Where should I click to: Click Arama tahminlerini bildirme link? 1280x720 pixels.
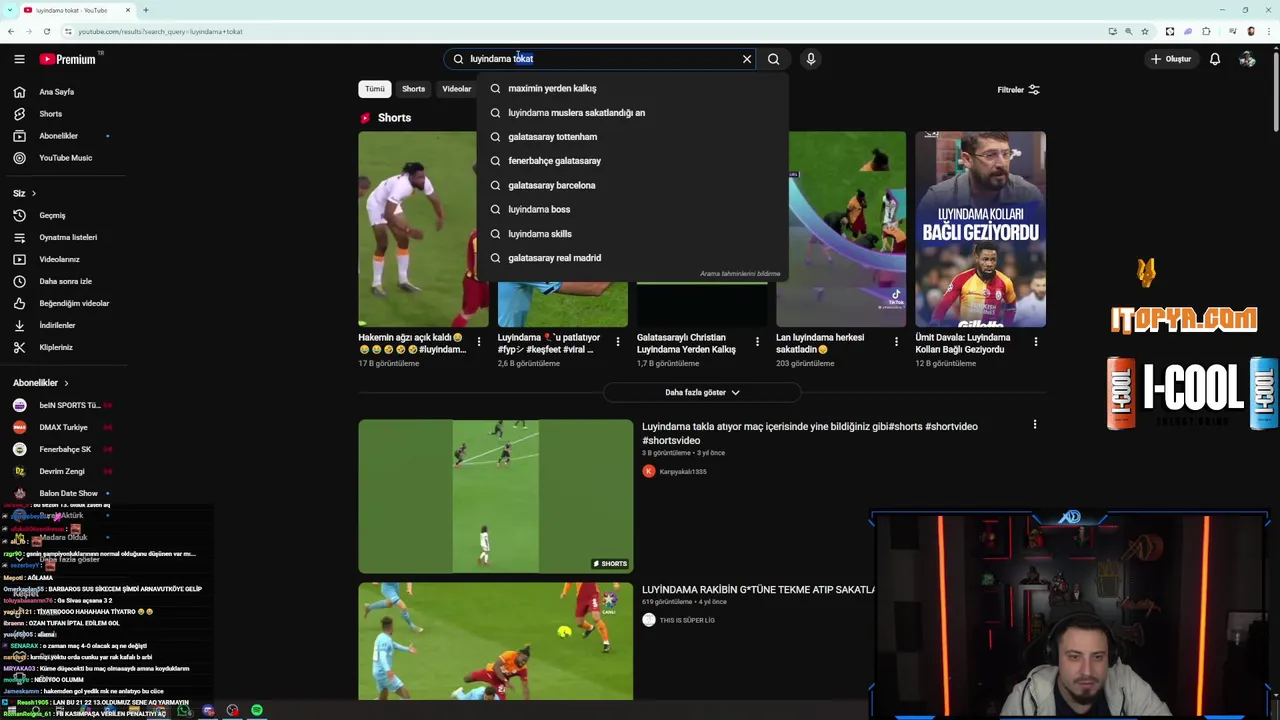click(x=740, y=274)
